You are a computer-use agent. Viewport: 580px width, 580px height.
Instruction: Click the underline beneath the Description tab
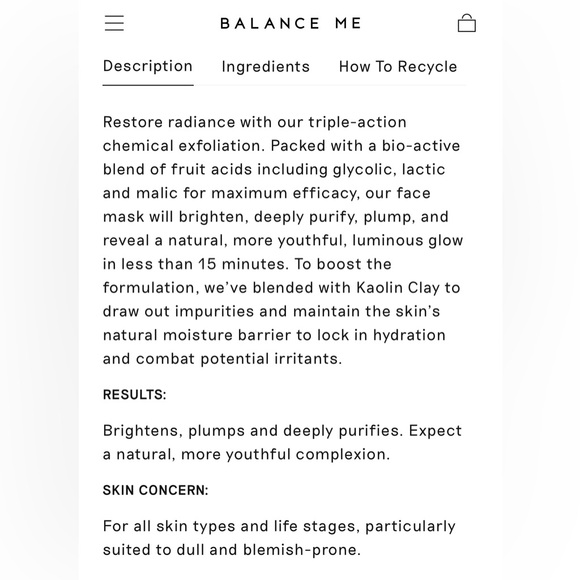pyautogui.click(x=148, y=85)
